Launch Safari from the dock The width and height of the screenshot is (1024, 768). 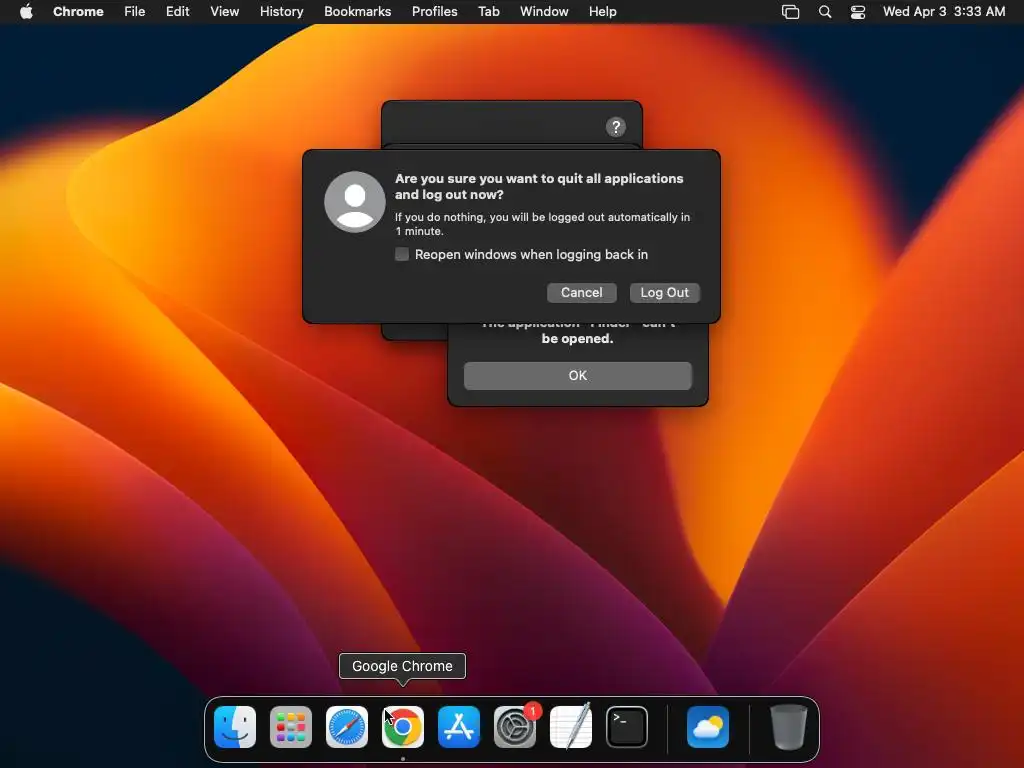pos(347,727)
